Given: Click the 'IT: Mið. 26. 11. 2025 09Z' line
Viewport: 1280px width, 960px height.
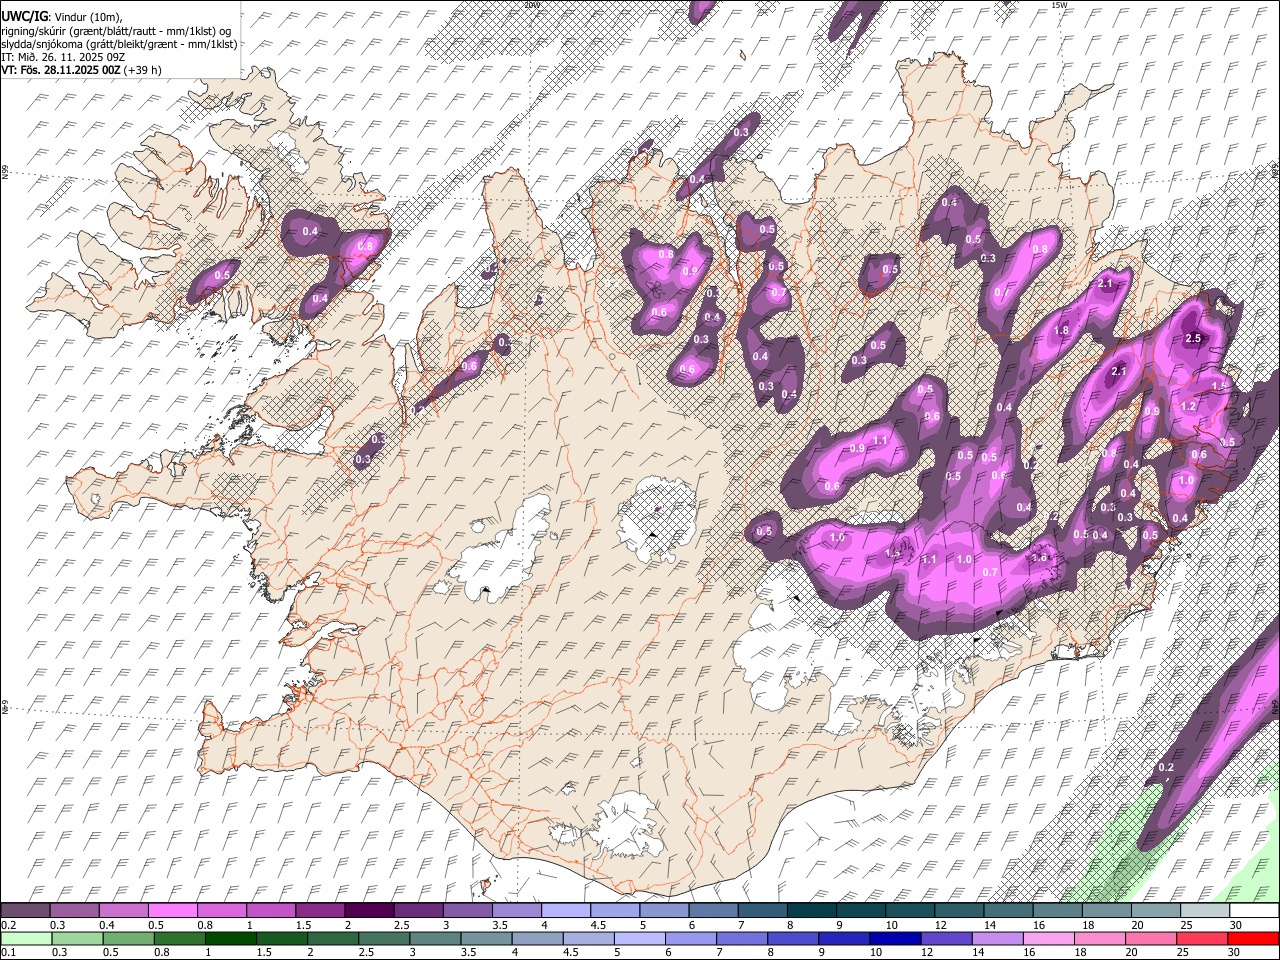Looking at the screenshot, I should pyautogui.click(x=62, y=57).
